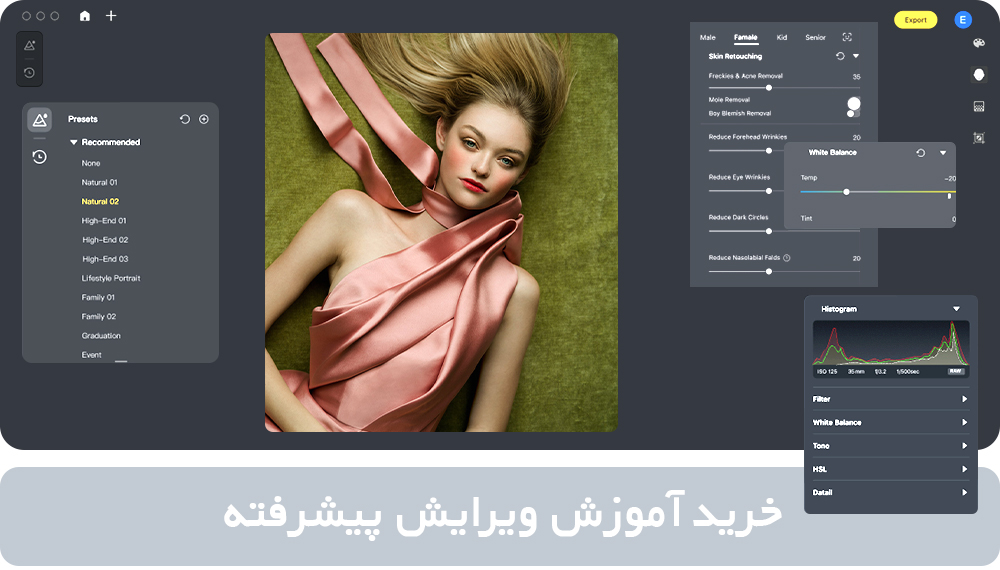Open Nasolabial Folds help info icon
The height and width of the screenshot is (570, 1000).
click(x=787, y=258)
